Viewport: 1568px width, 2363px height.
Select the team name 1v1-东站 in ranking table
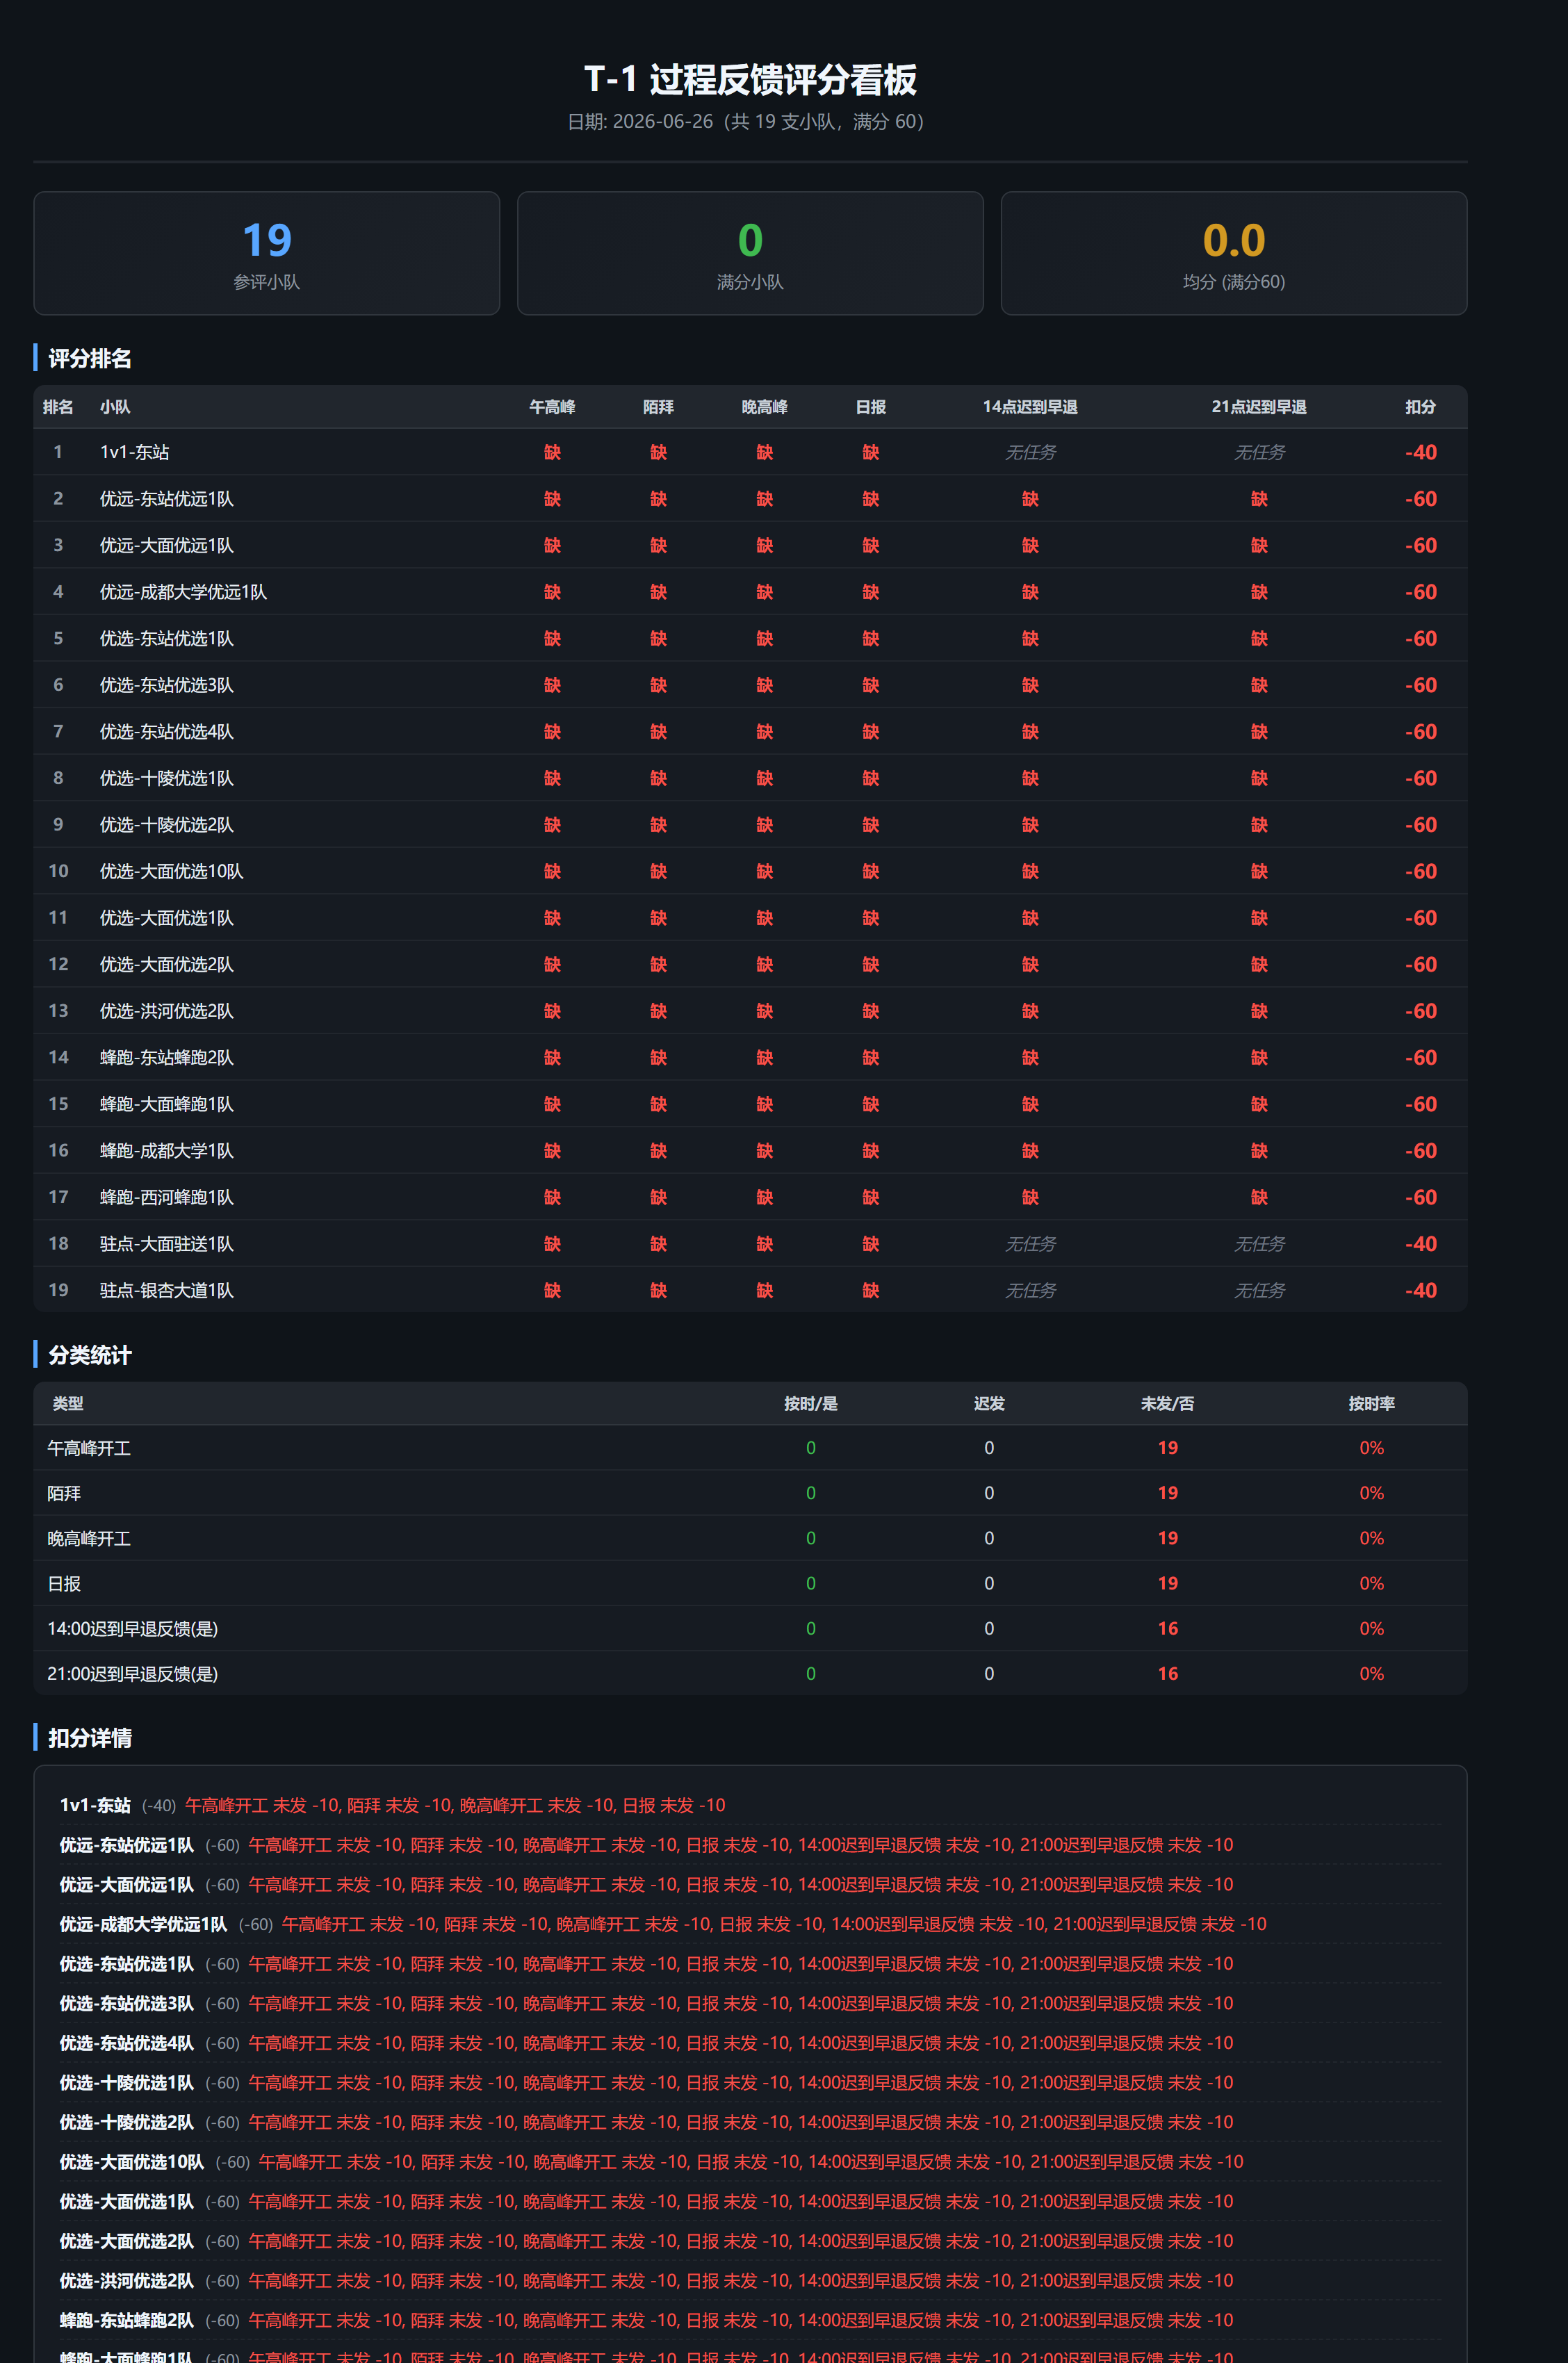pos(135,452)
